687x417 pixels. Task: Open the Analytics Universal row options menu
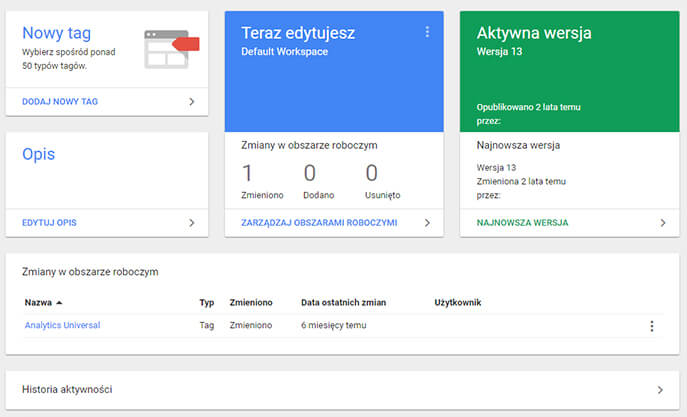coord(652,326)
